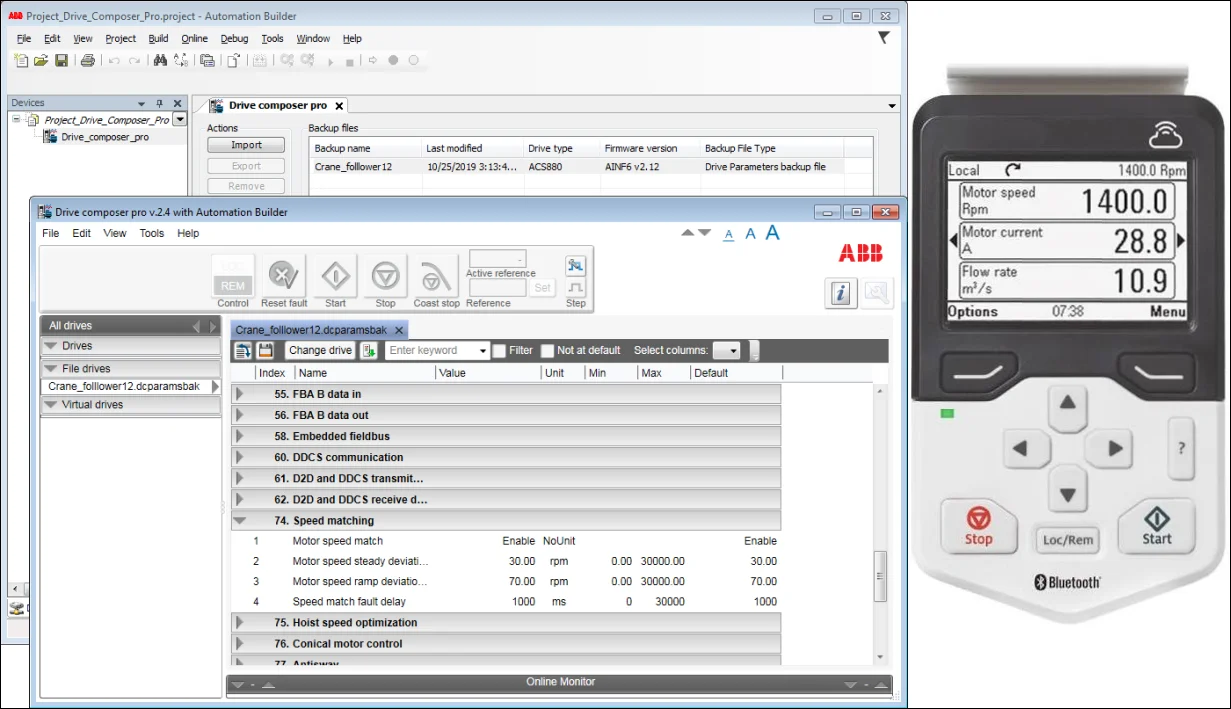
Task: Open dropdown beside Project_Drive_Composer_Pro
Action: click(x=180, y=120)
